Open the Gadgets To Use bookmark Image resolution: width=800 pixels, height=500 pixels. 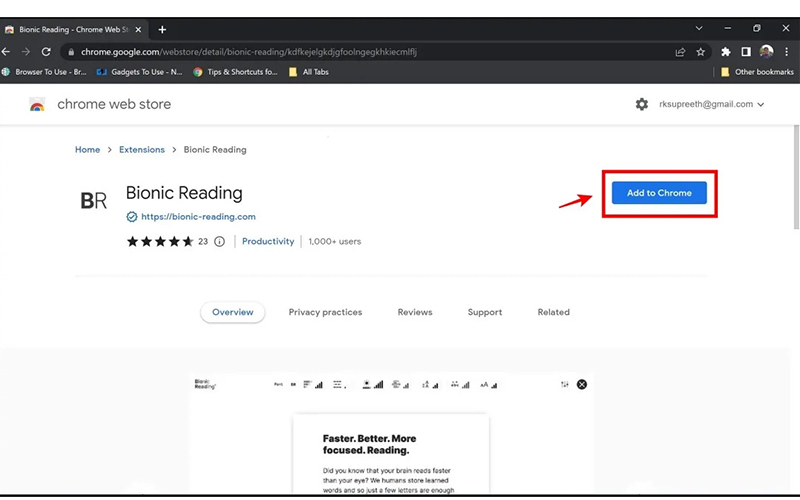click(x=140, y=72)
